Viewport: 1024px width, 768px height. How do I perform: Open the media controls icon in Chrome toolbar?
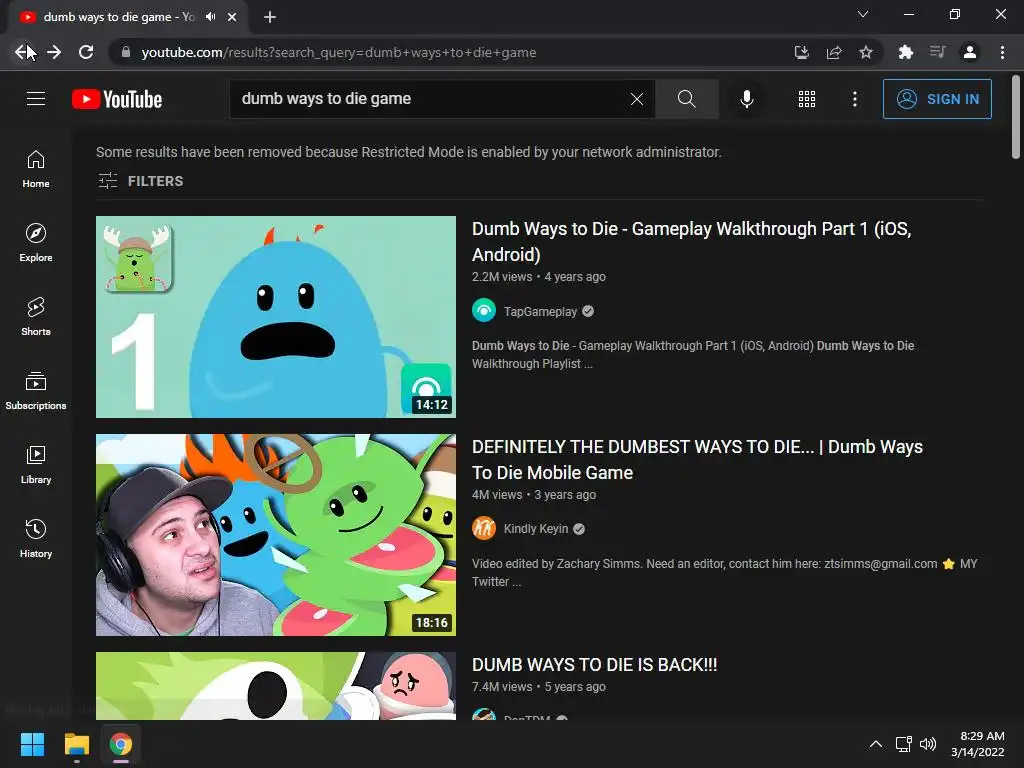click(938, 52)
